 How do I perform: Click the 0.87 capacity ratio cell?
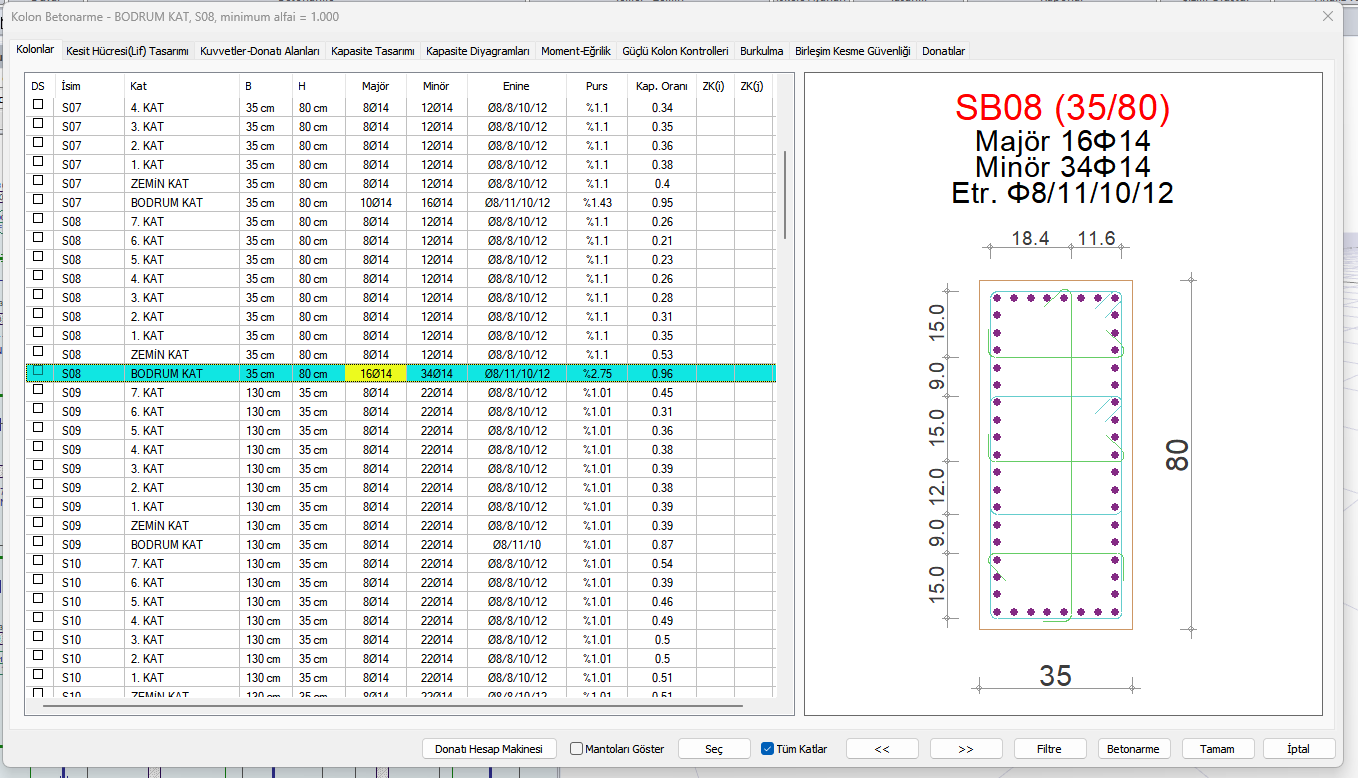pos(661,545)
